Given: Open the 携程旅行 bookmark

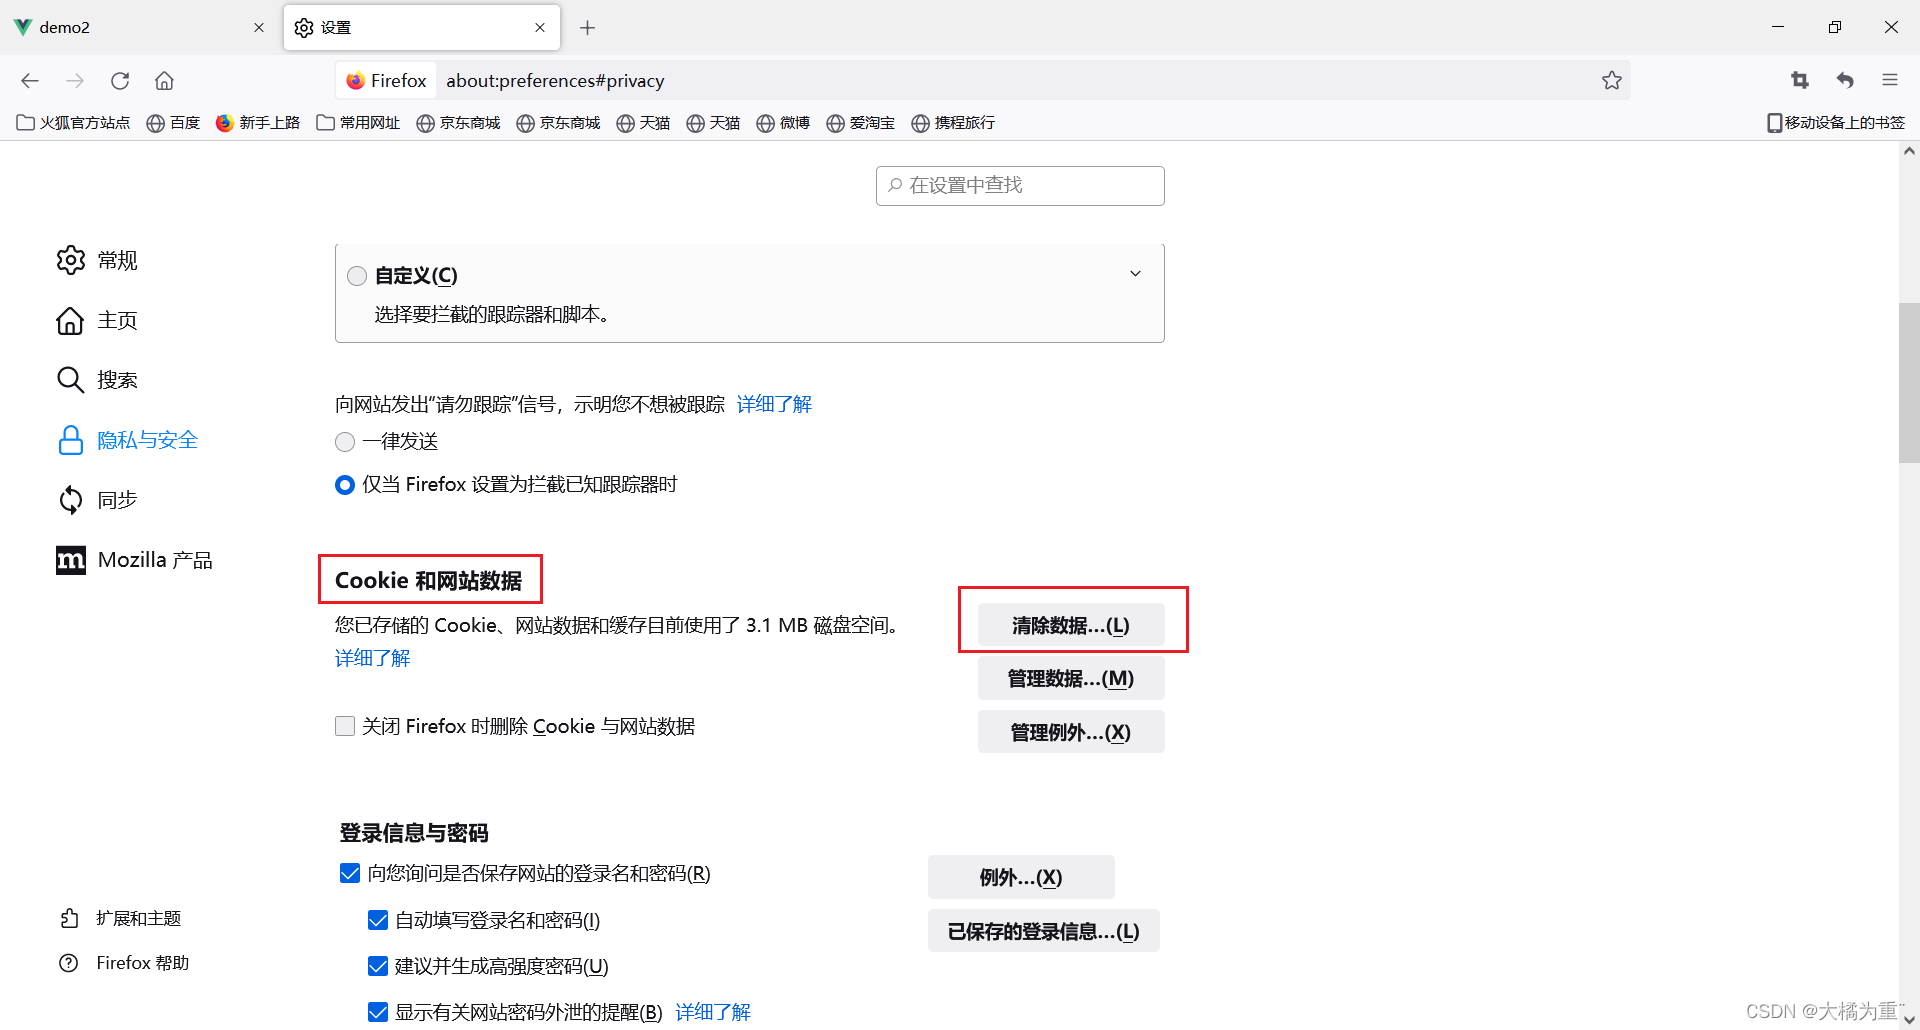Looking at the screenshot, I should tap(953, 123).
